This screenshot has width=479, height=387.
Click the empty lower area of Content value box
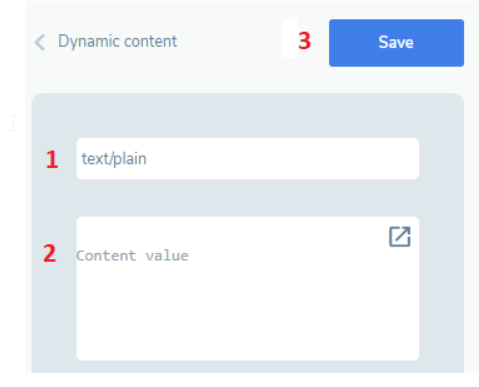(x=248, y=317)
